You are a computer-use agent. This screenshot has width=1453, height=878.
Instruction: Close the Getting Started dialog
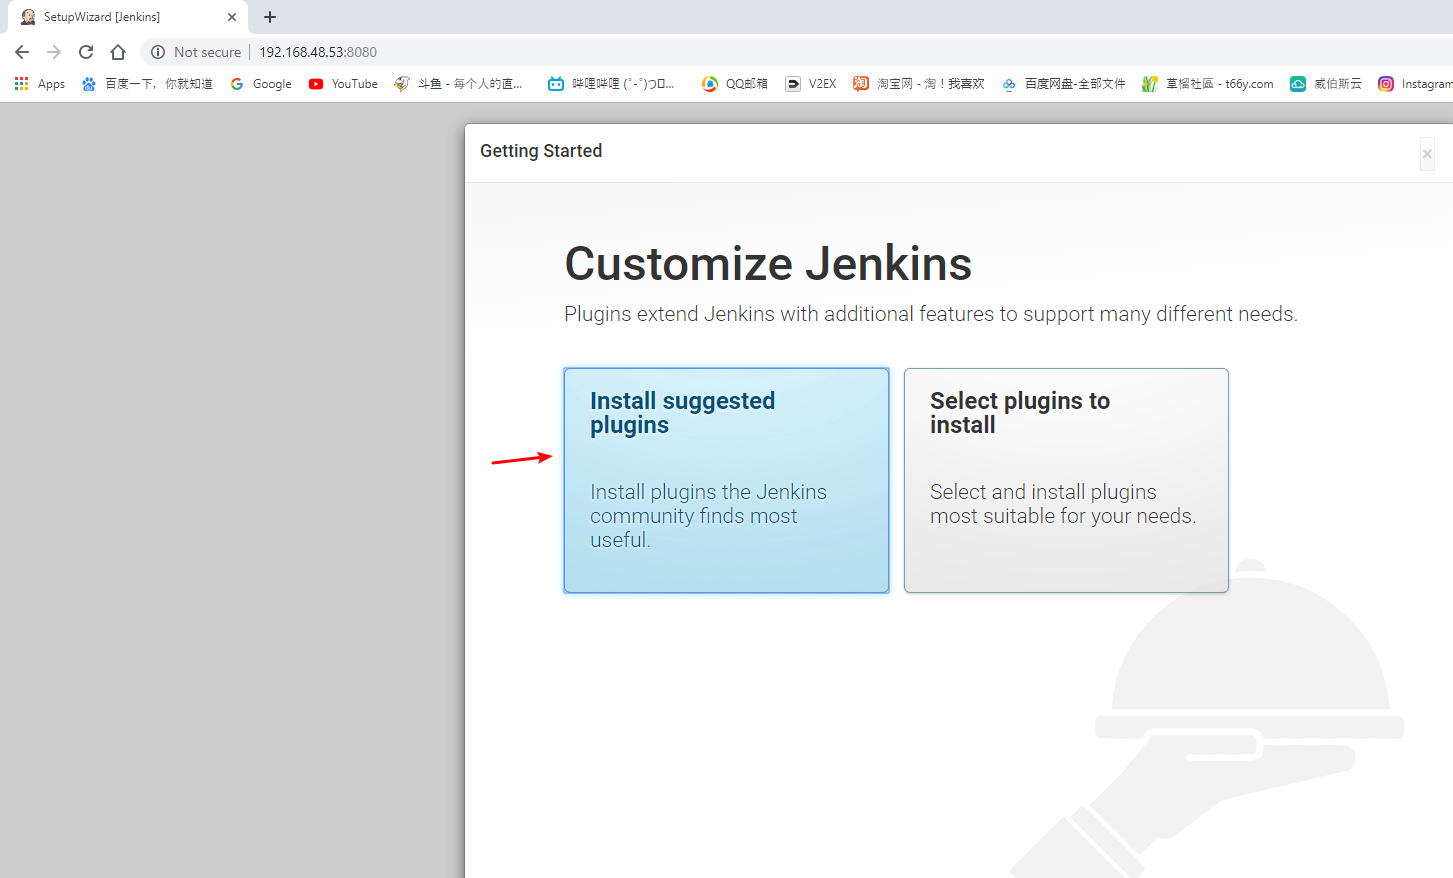1427,154
